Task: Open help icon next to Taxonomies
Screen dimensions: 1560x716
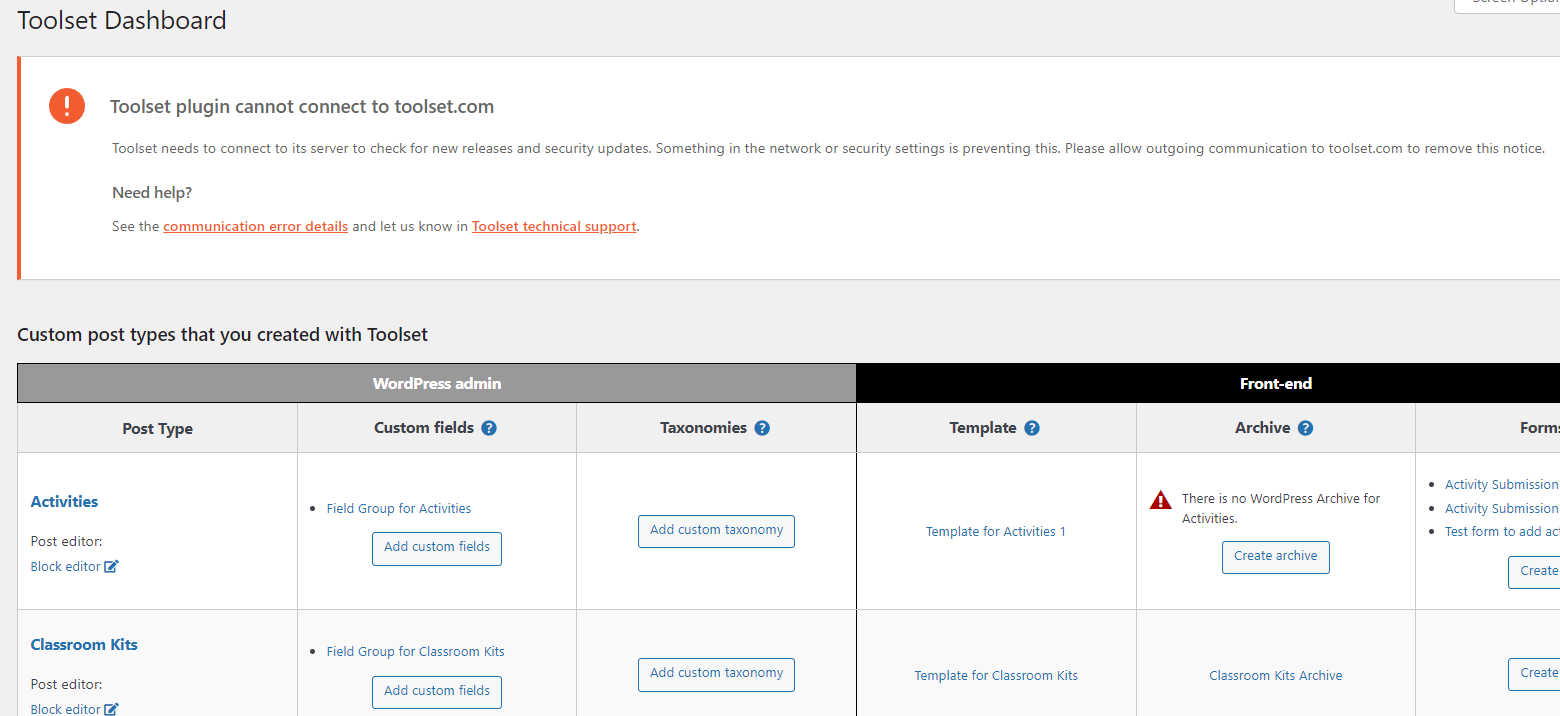Action: [762, 428]
